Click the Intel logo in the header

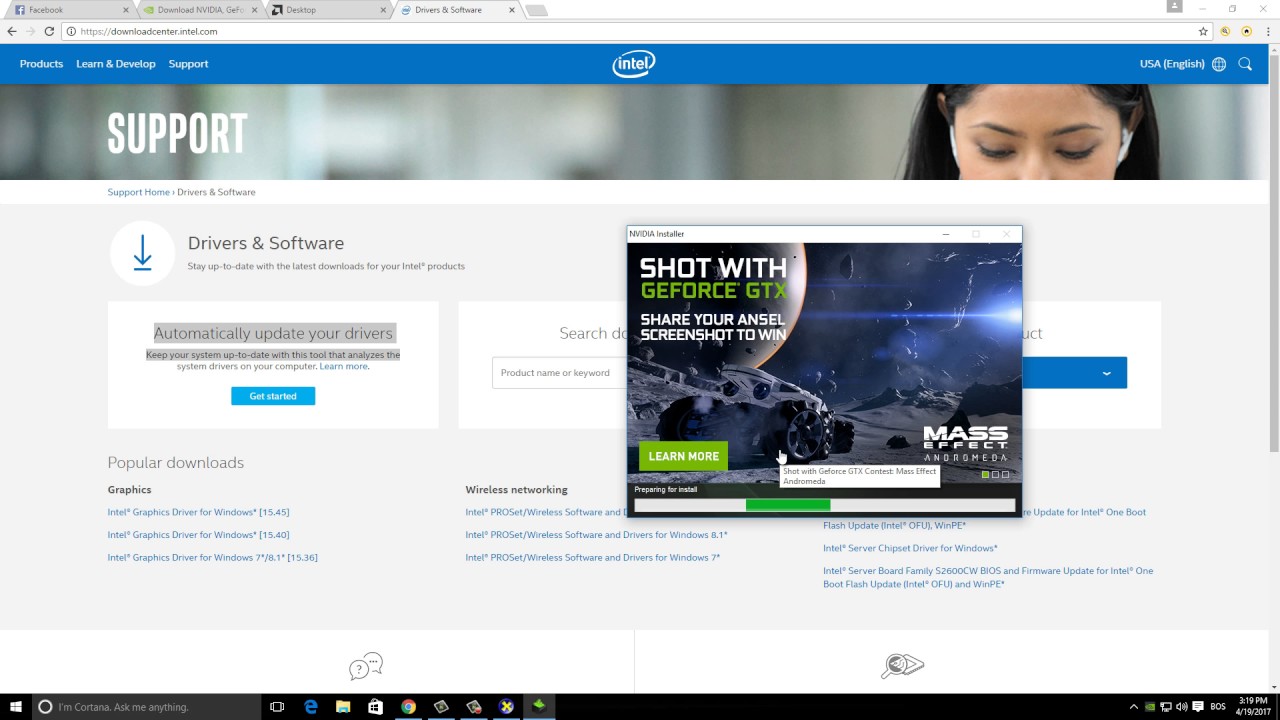pos(634,64)
